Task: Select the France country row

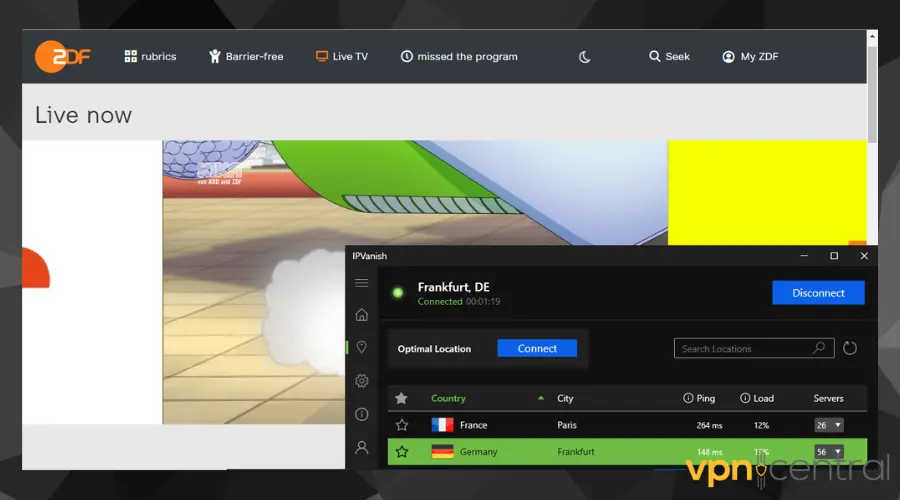Action: [x=627, y=425]
